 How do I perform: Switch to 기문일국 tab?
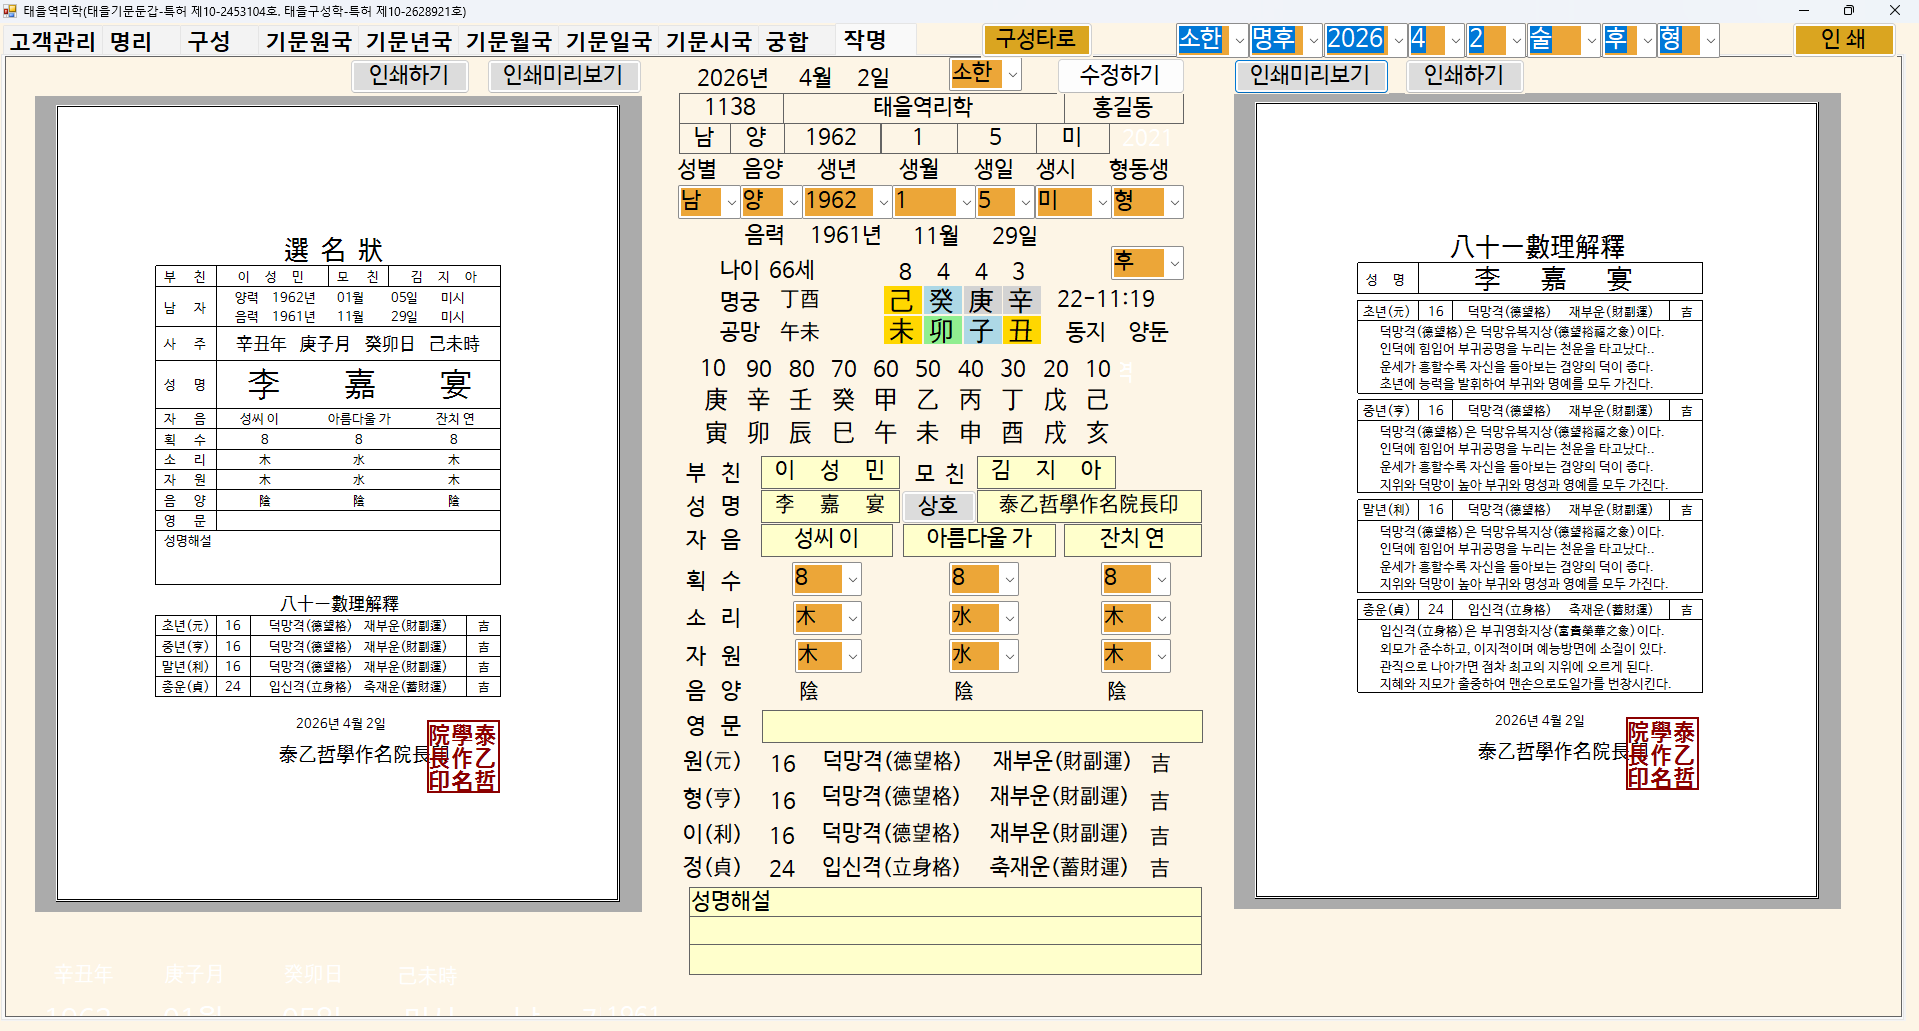(x=608, y=41)
